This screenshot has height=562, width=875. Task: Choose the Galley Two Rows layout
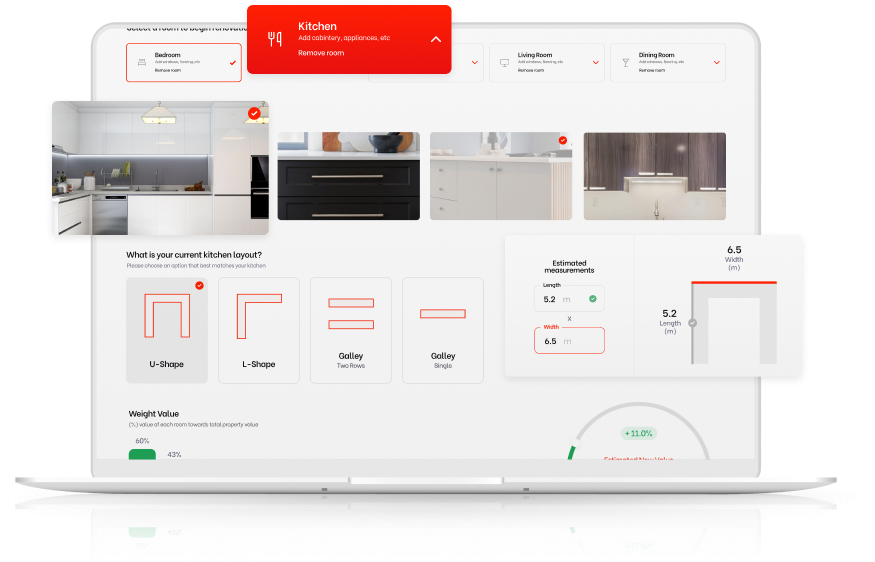[351, 330]
